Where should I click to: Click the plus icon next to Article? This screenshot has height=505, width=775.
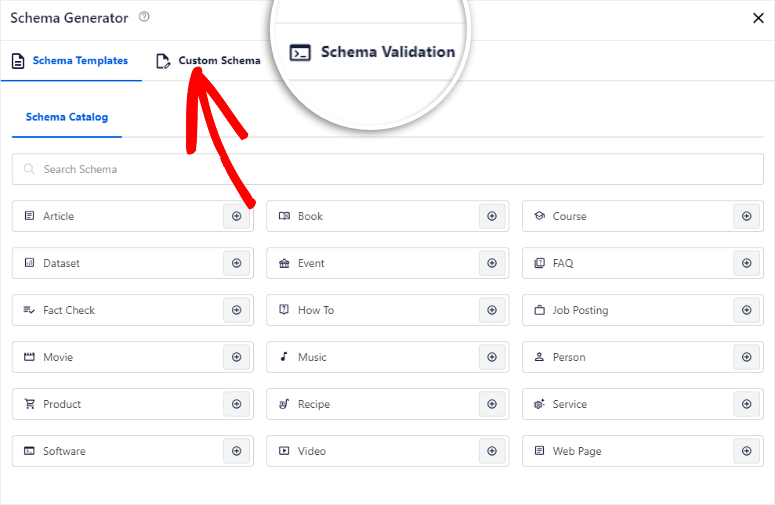point(237,216)
